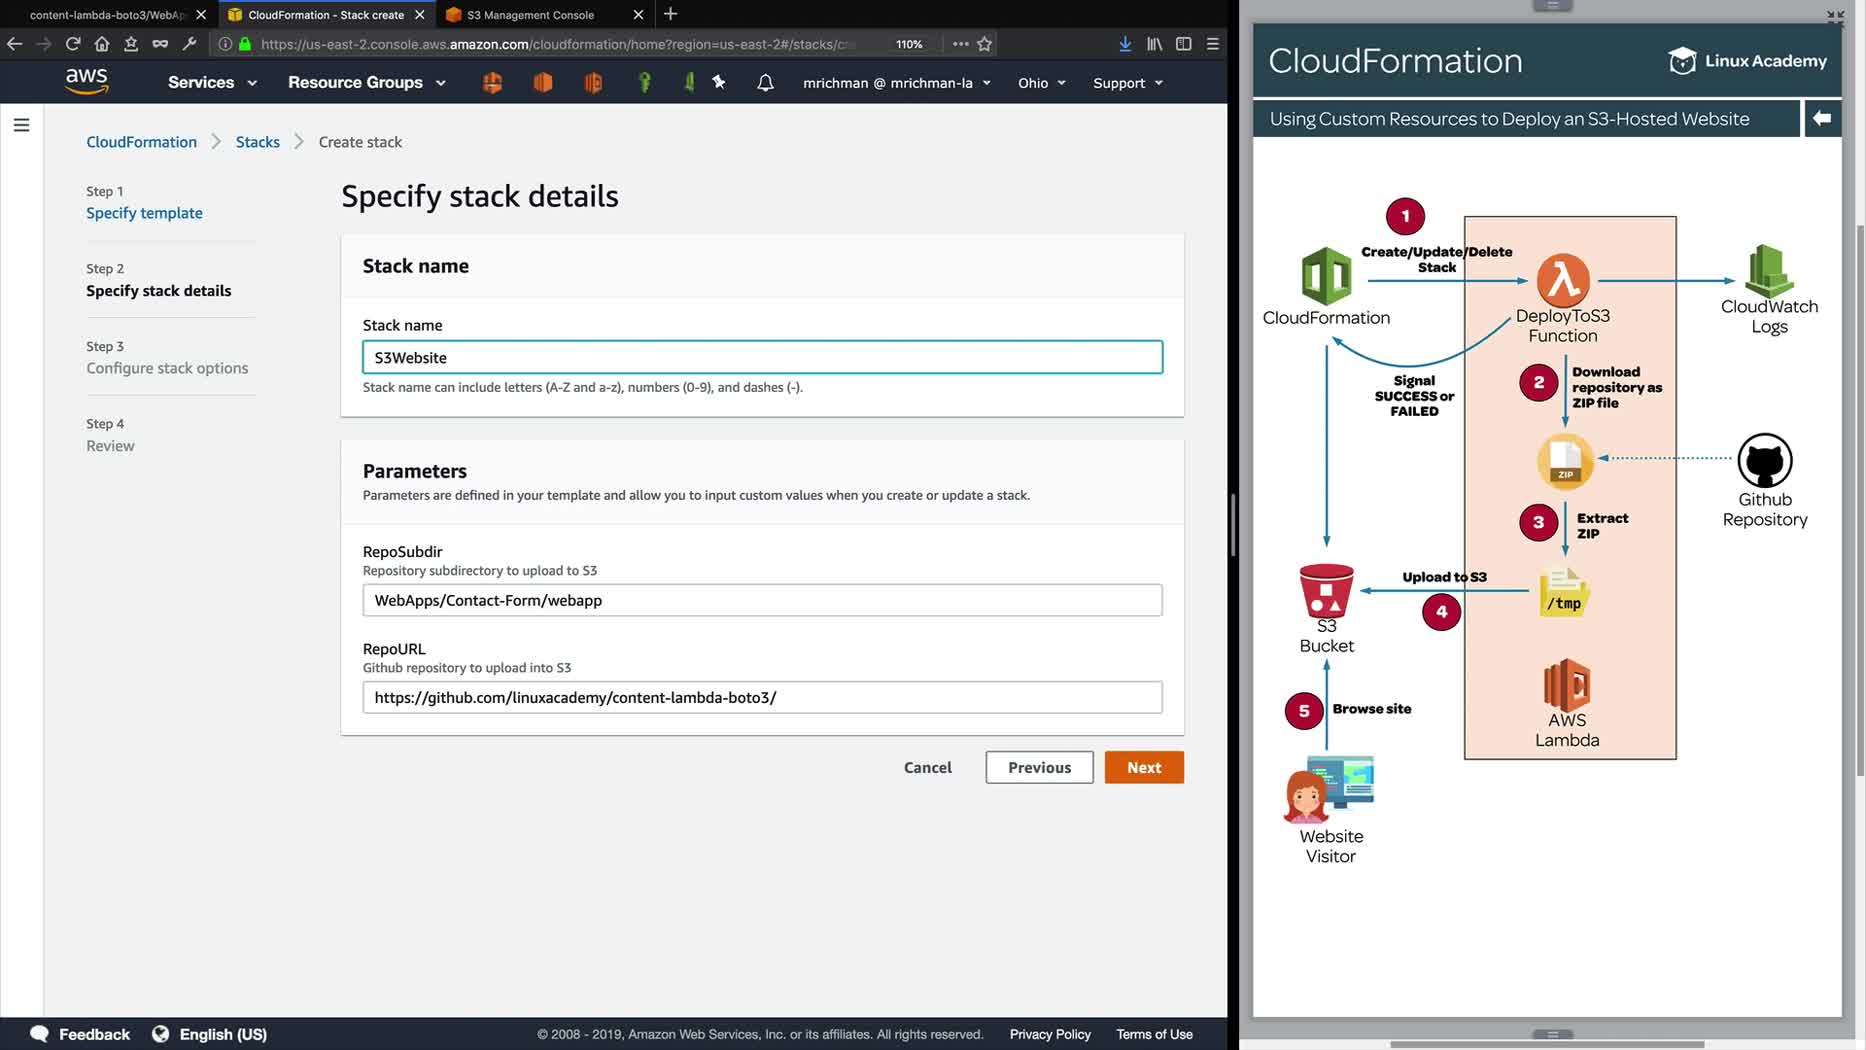Click the Stack name input field
The height and width of the screenshot is (1050, 1866).
pos(762,357)
